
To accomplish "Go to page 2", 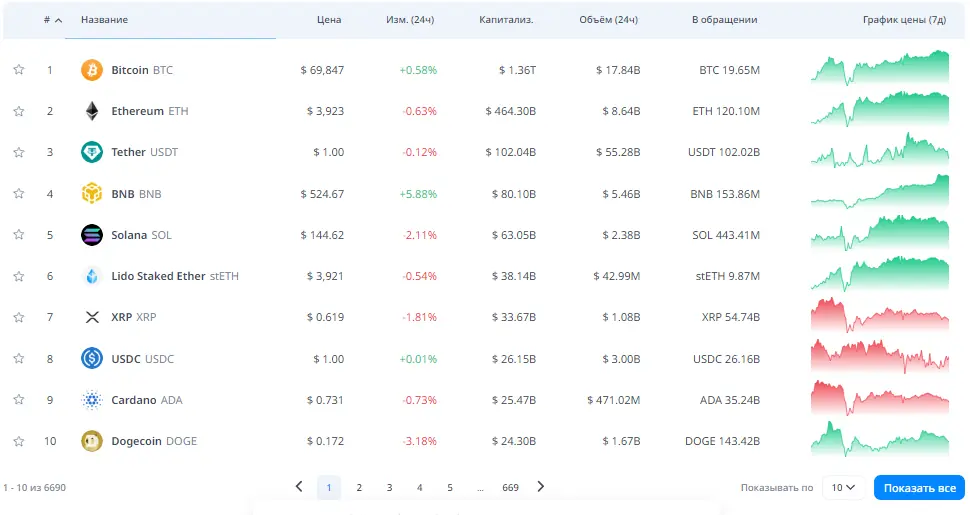I will point(359,488).
